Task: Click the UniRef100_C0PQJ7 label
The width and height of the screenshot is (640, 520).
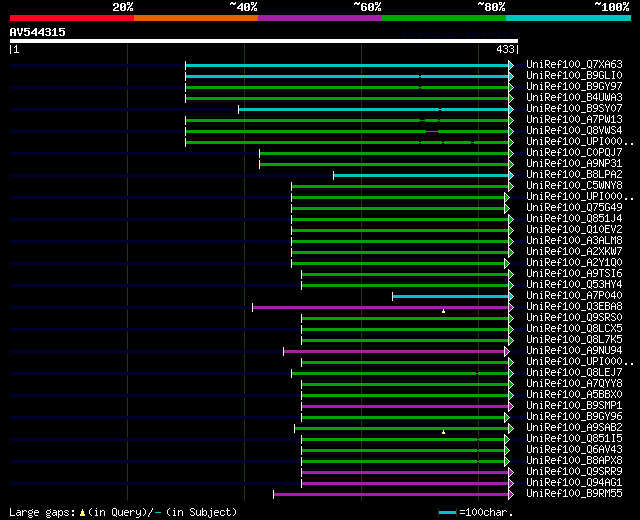Action: 574,153
